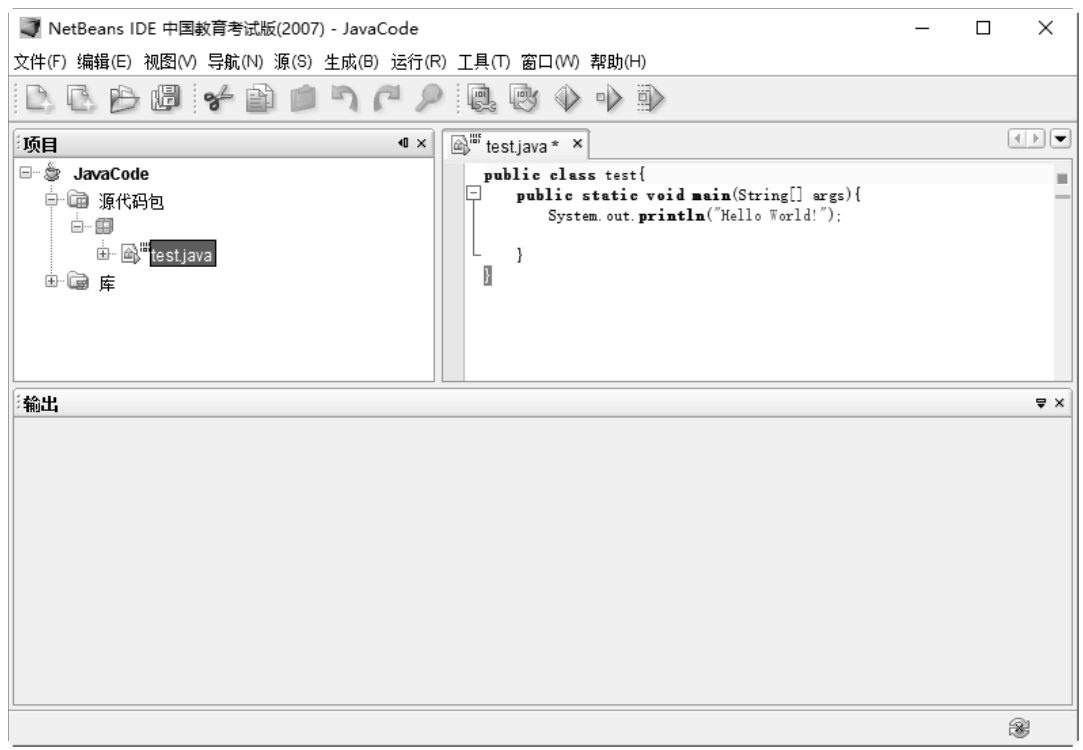Click the final closing brace in editor
1083x750 pixels.
488,276
